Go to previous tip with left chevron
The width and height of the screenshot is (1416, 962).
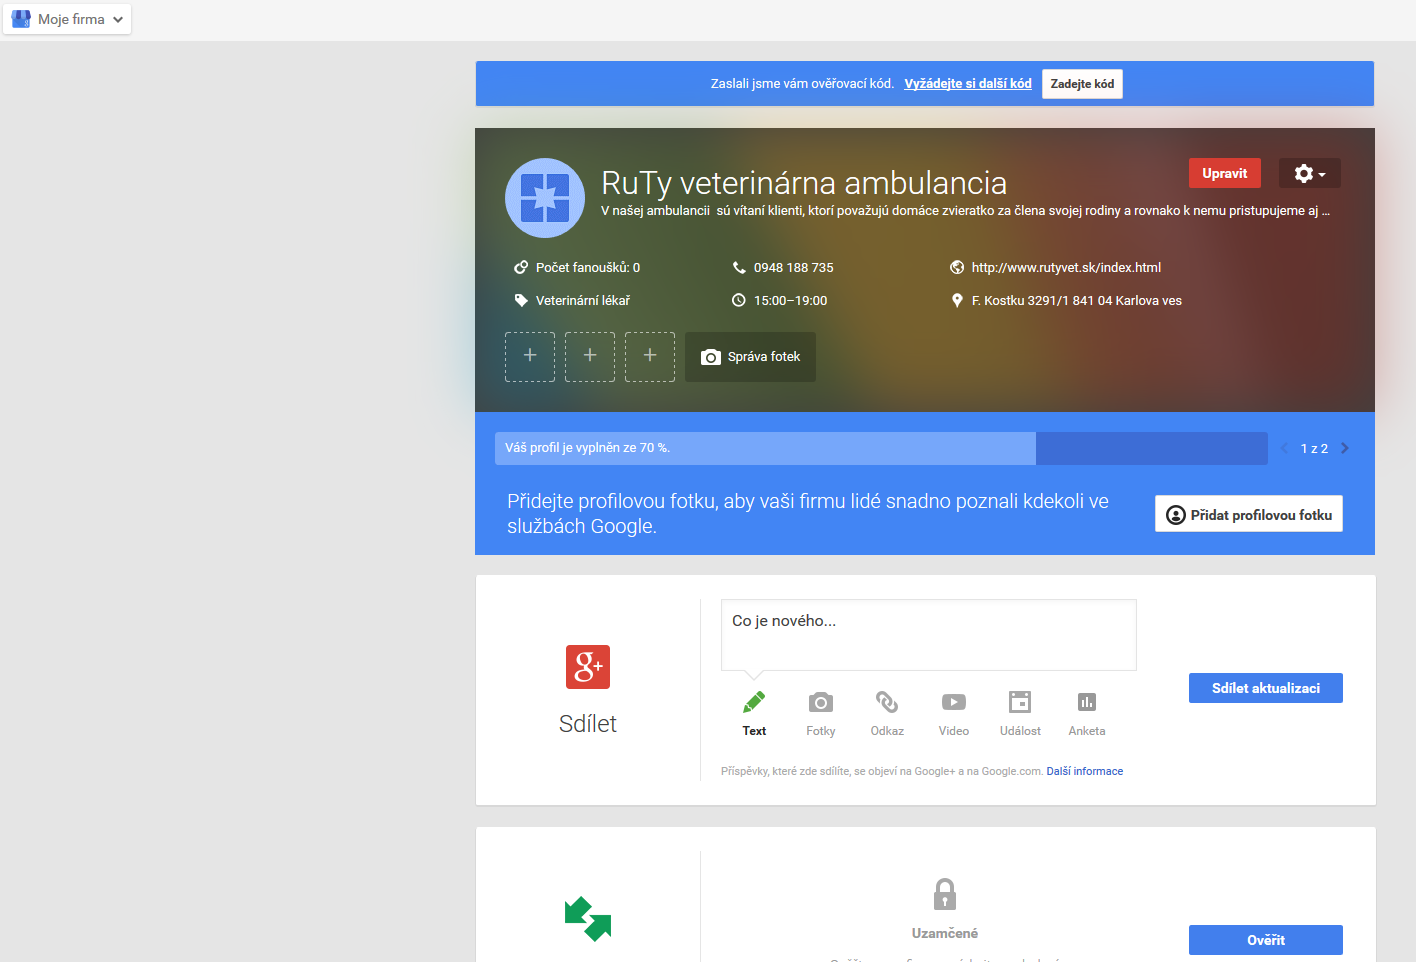pyautogui.click(x=1285, y=448)
